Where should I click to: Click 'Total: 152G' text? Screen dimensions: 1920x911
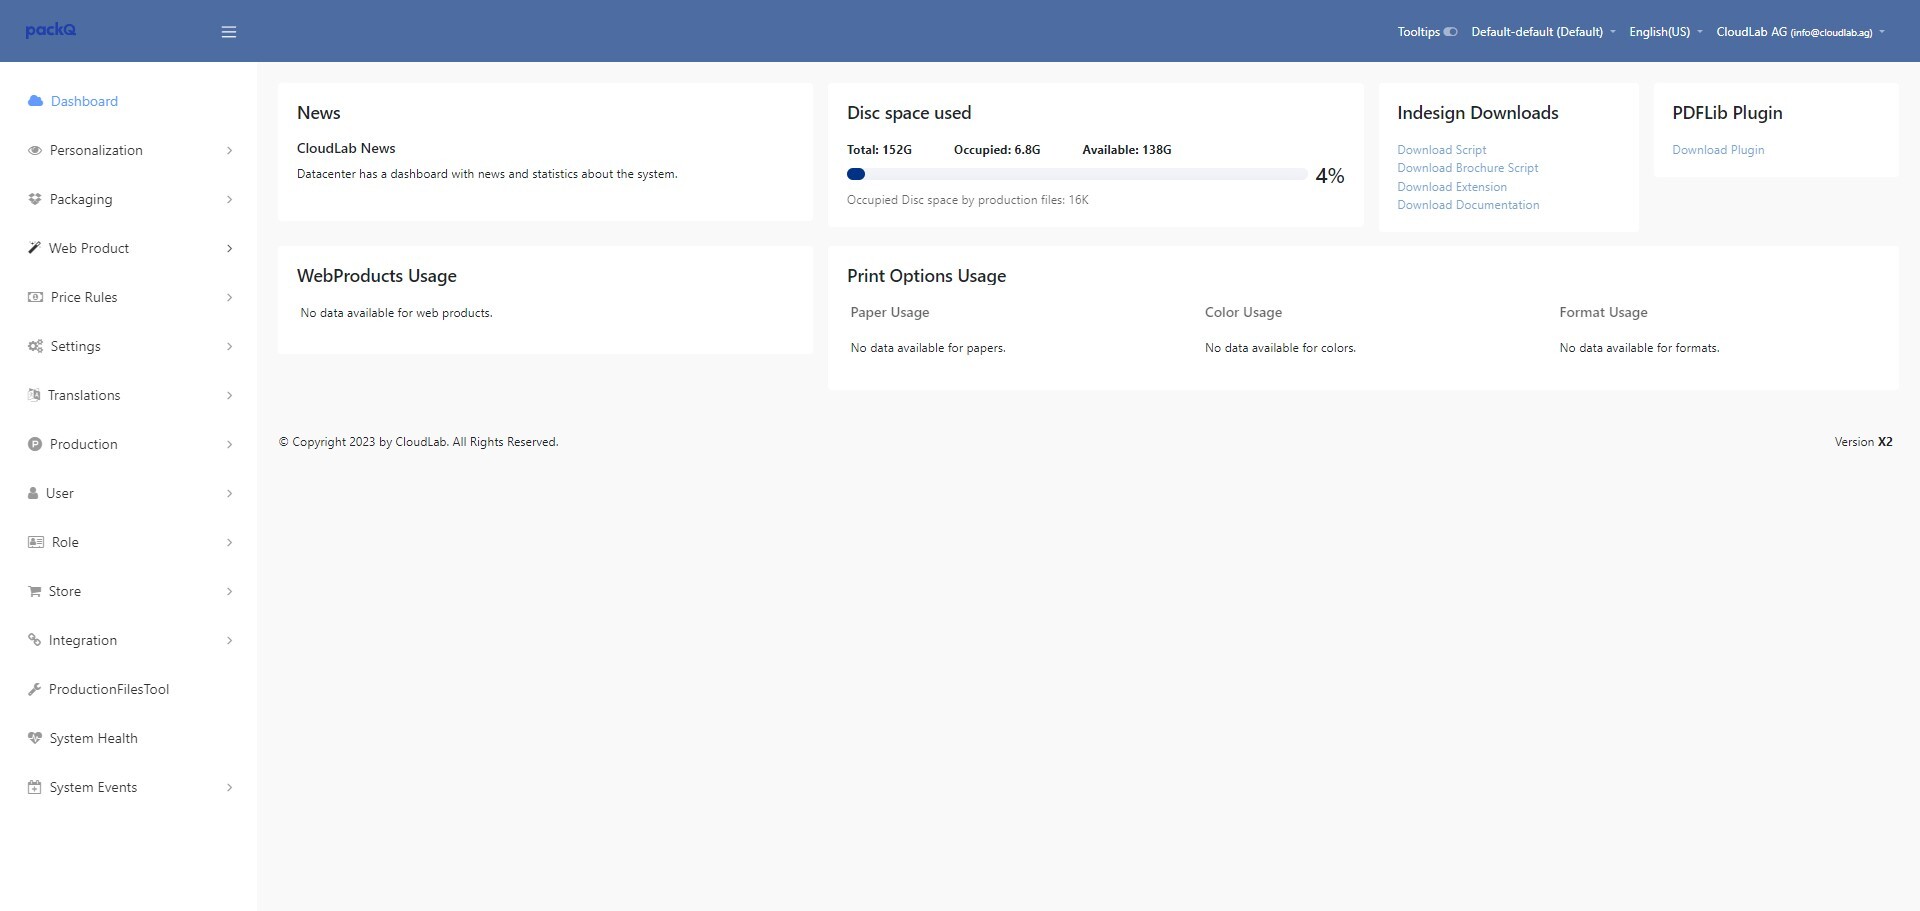[879, 150]
